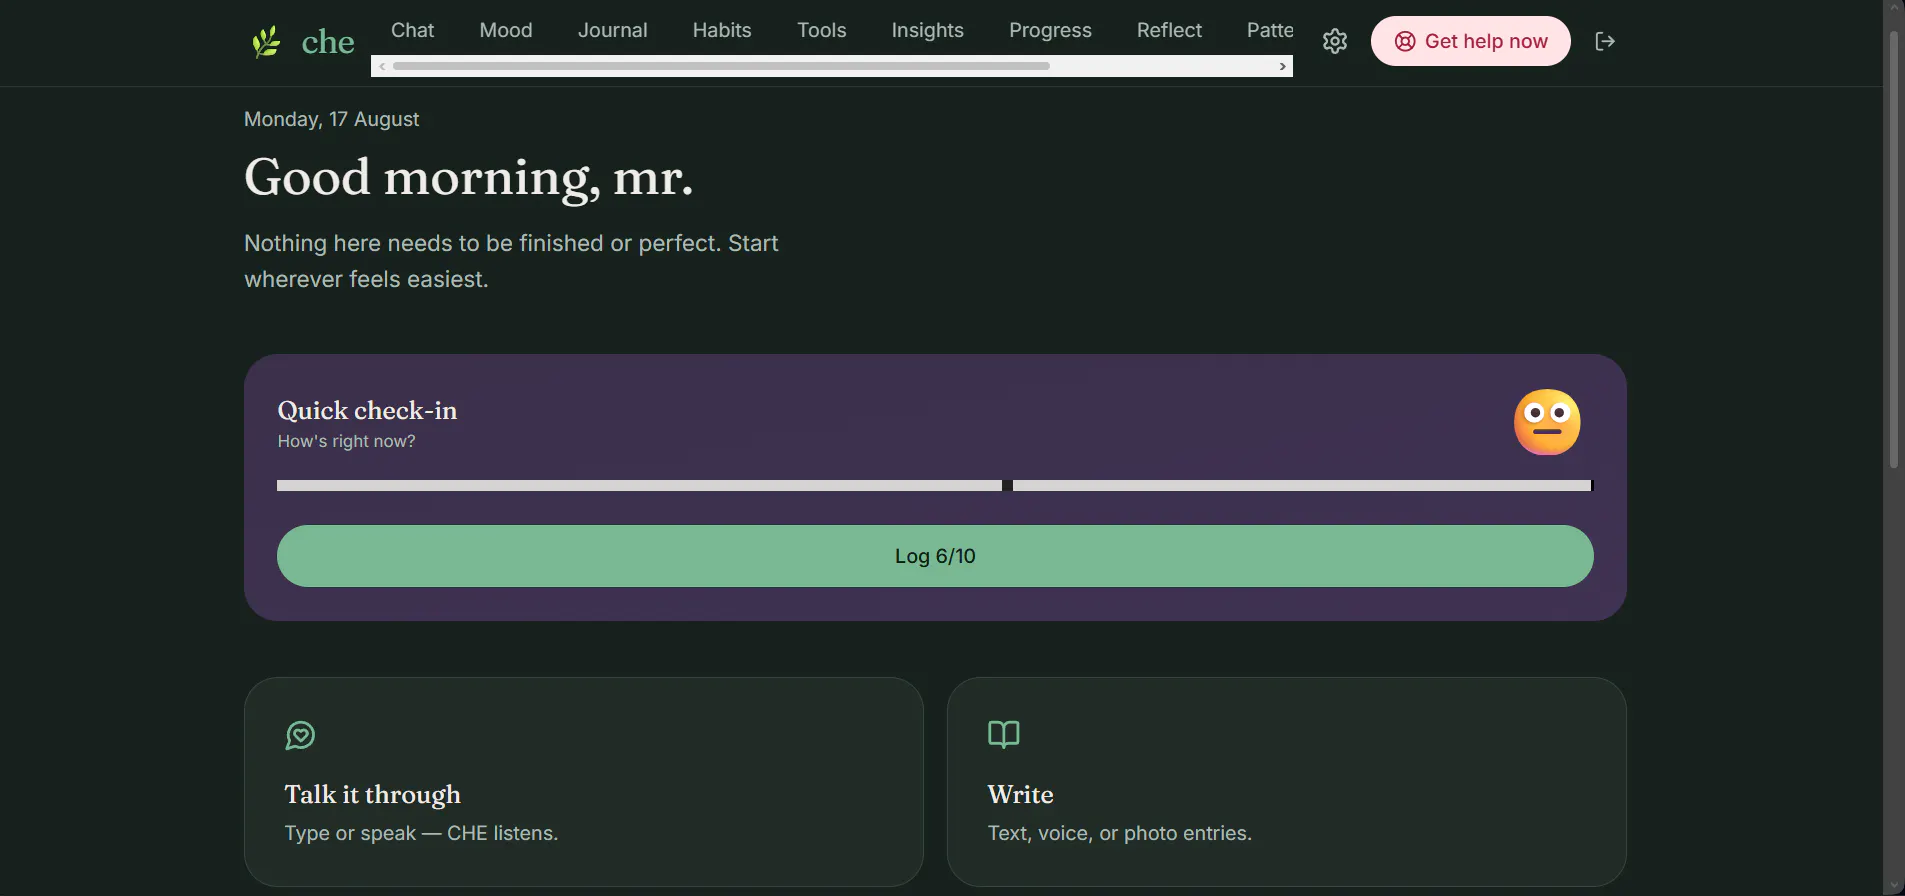Set the mood slider track value
The width and height of the screenshot is (1905, 896).
pyautogui.click(x=935, y=485)
